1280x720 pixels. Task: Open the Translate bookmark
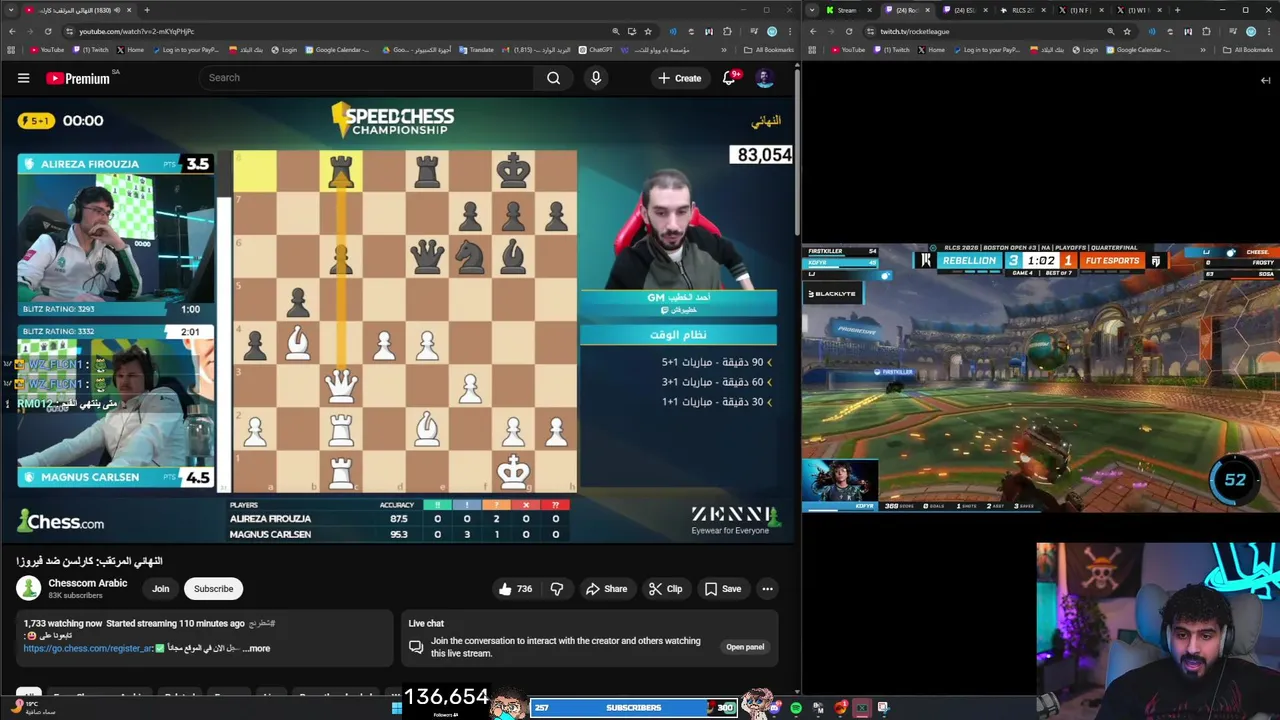(x=476, y=49)
